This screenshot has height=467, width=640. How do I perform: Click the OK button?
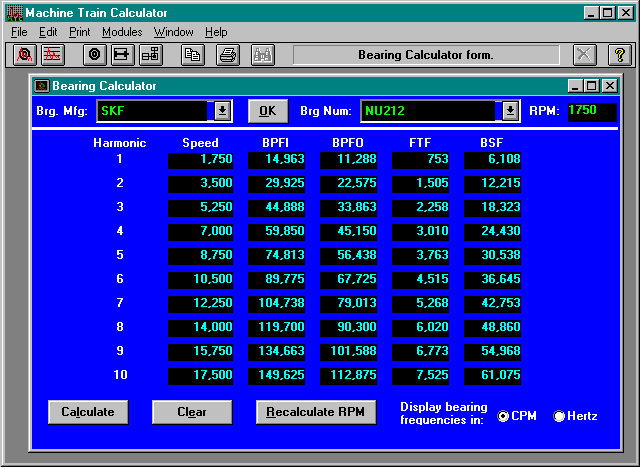268,111
